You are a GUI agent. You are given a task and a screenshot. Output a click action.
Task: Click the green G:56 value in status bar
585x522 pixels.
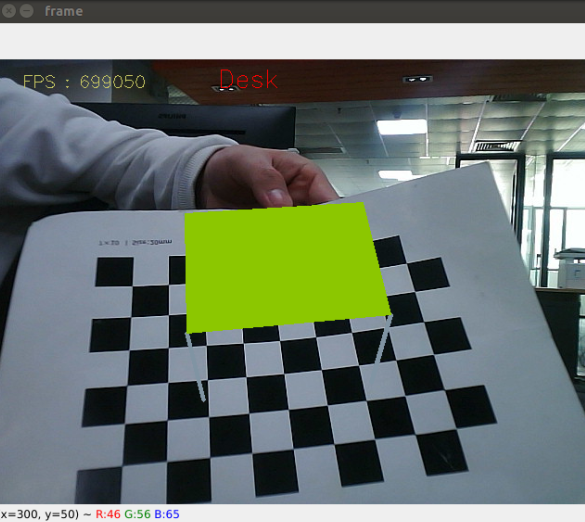click(x=137, y=514)
